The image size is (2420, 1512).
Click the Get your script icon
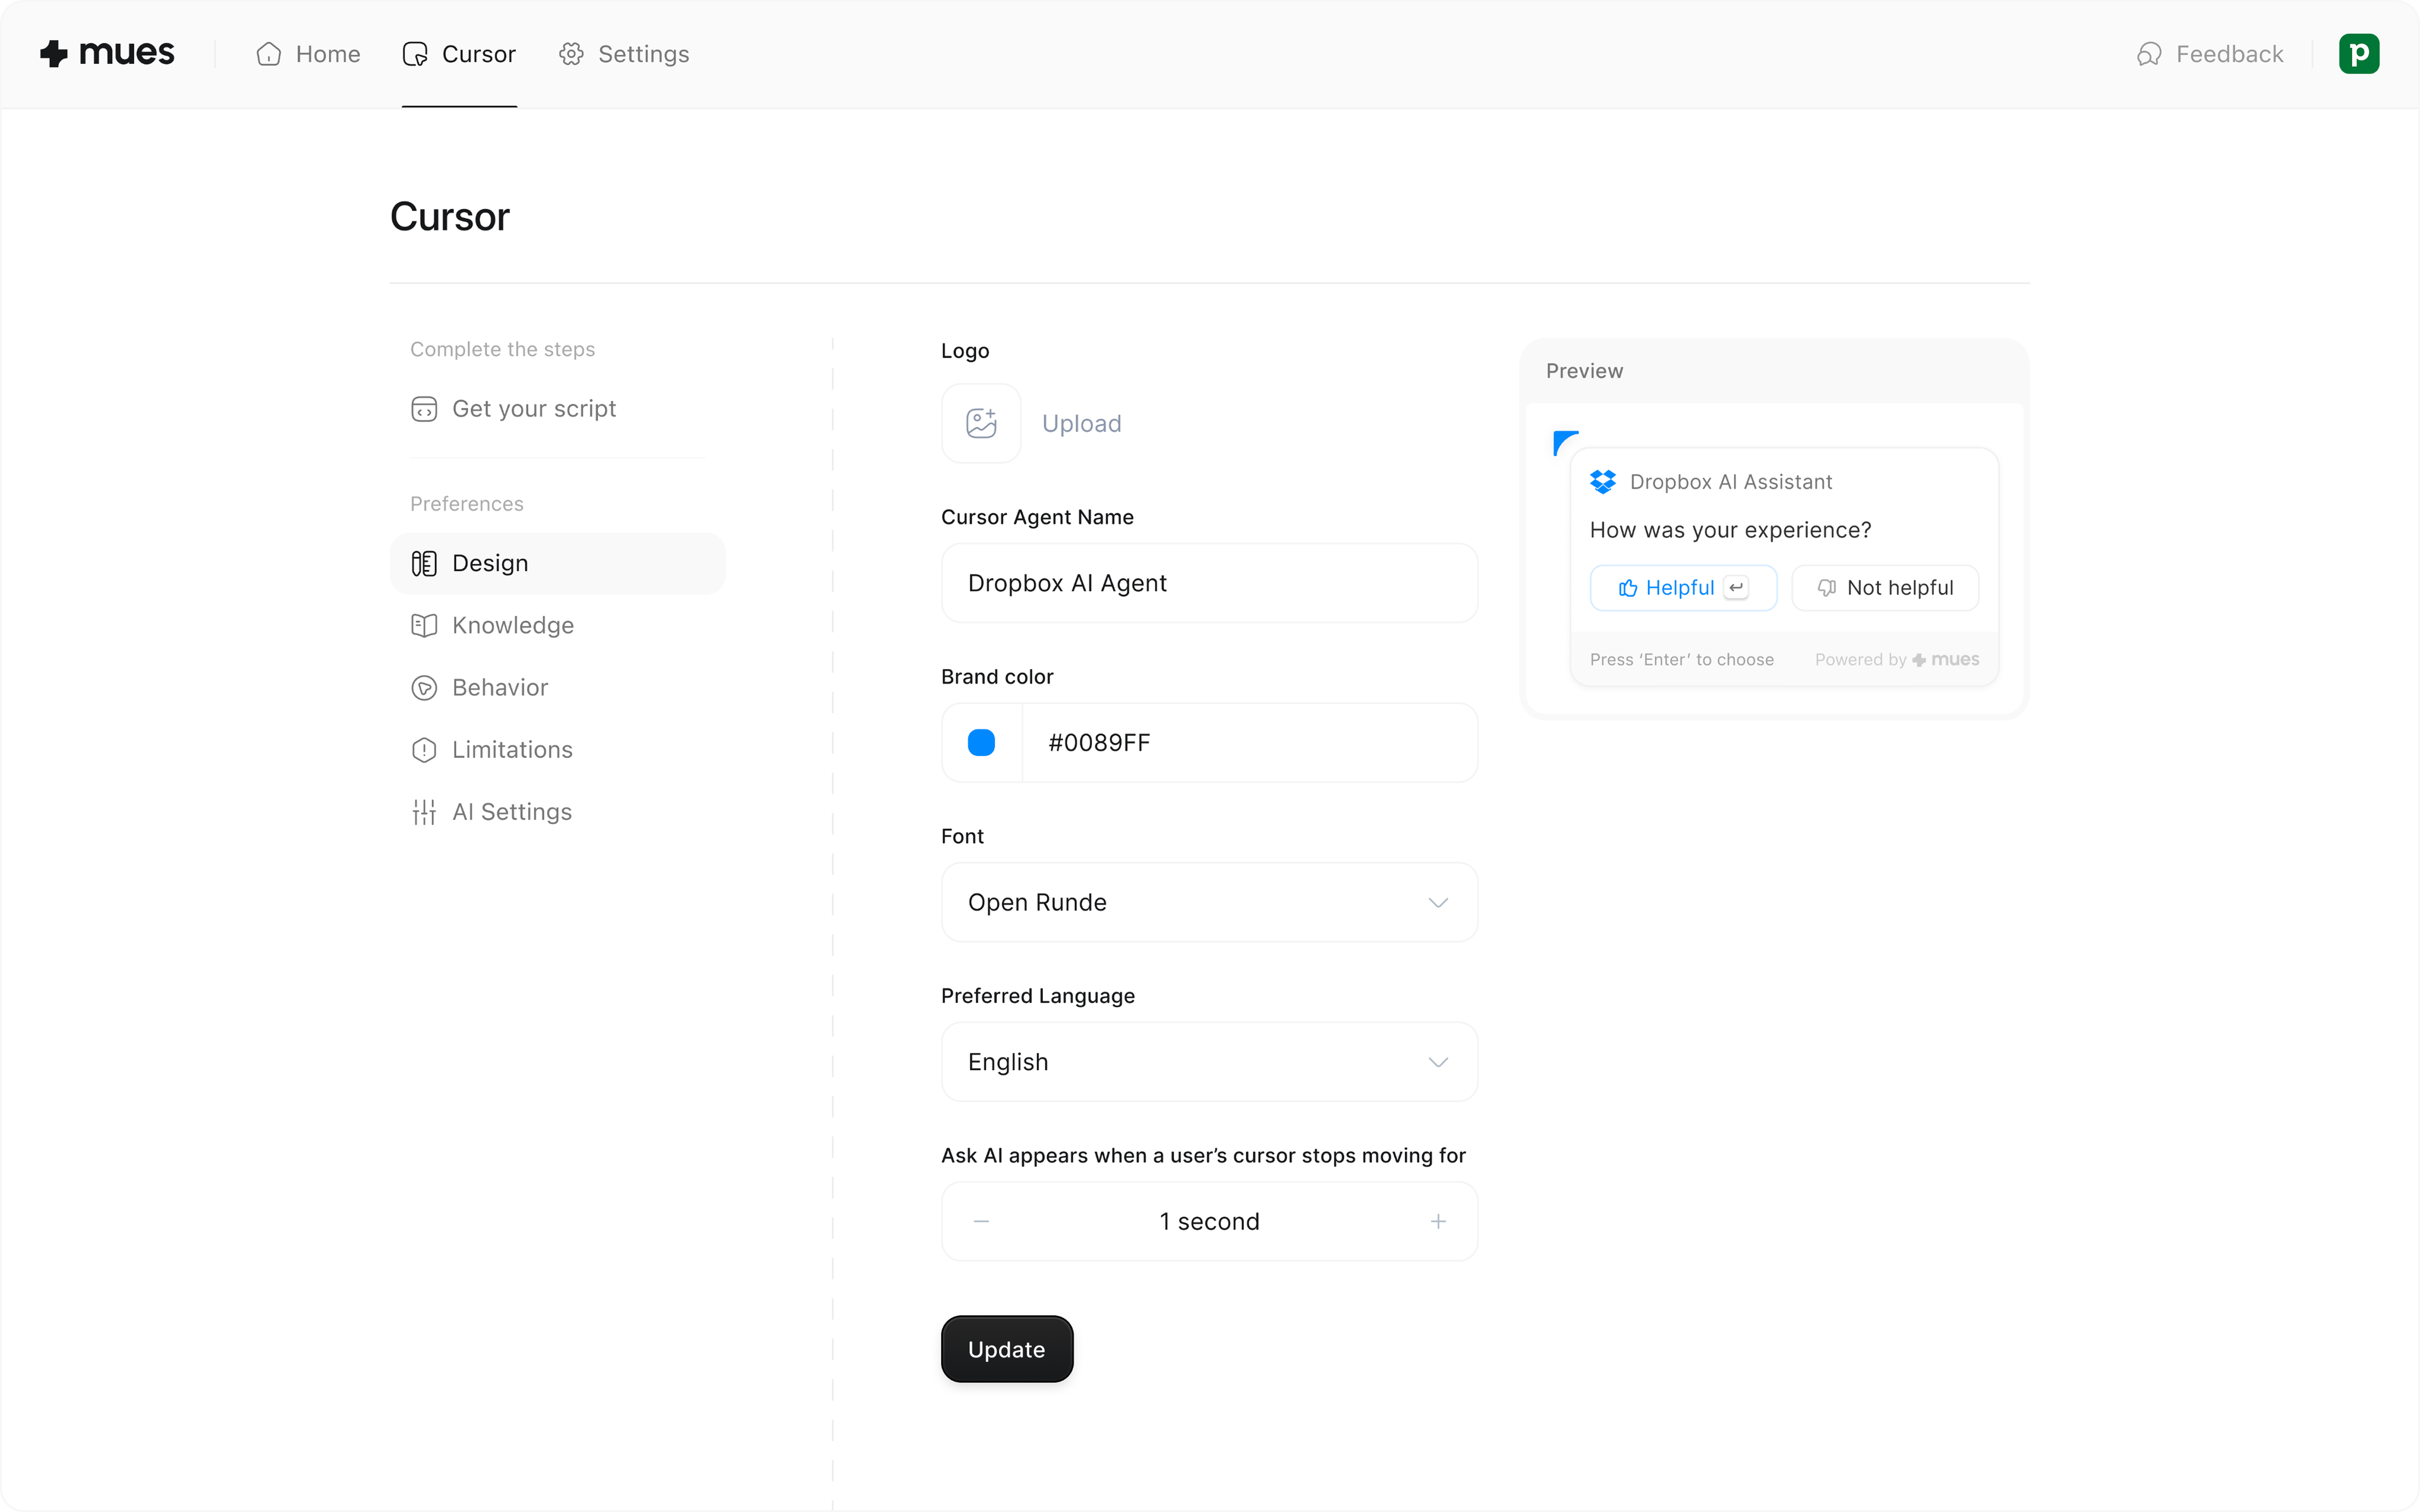pos(424,409)
